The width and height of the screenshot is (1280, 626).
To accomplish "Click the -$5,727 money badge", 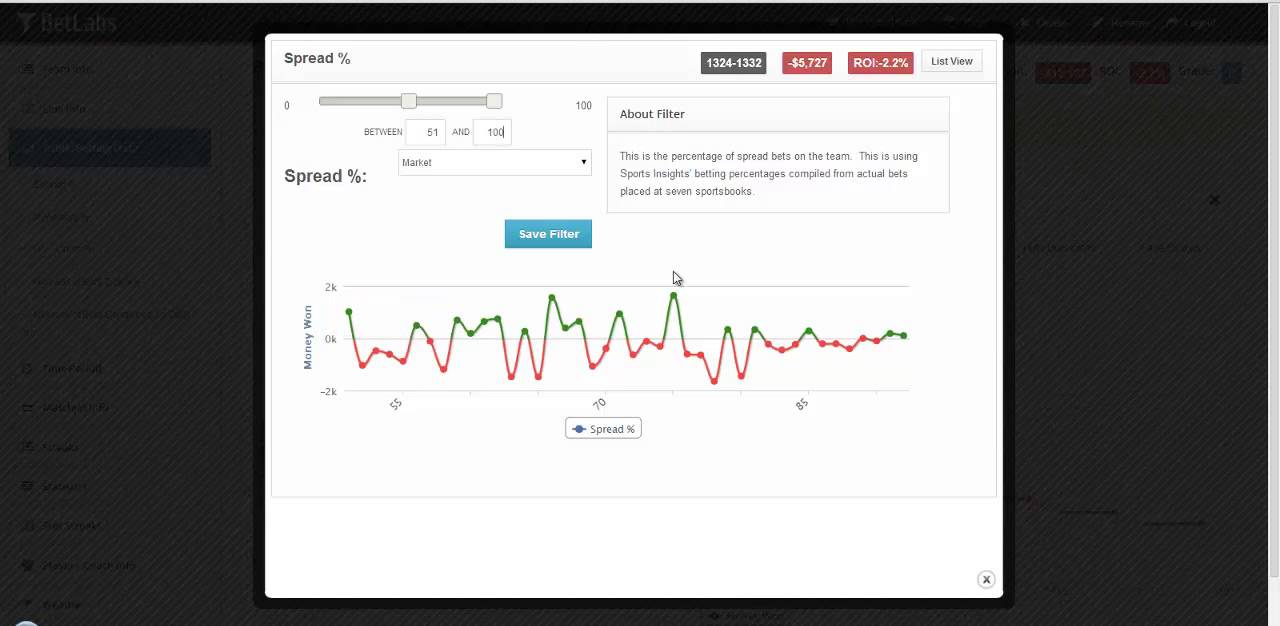I will click(807, 63).
